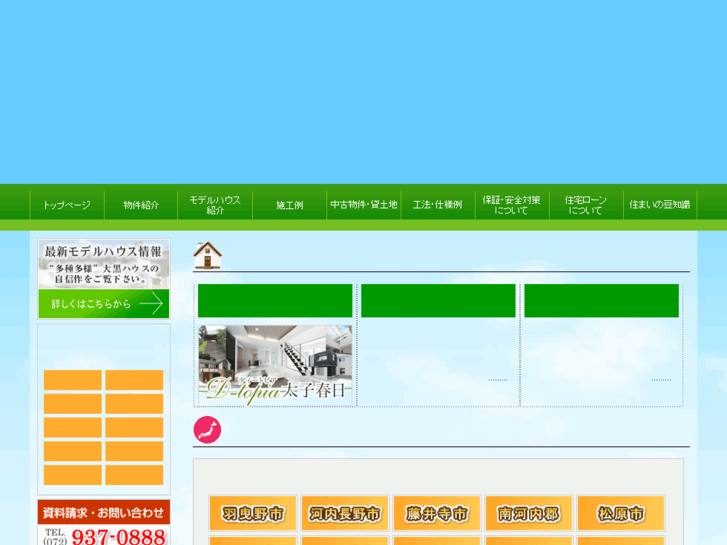The width and height of the screenshot is (727, 545).
Task: Select the 藤井寺市 area button
Action: tap(436, 513)
